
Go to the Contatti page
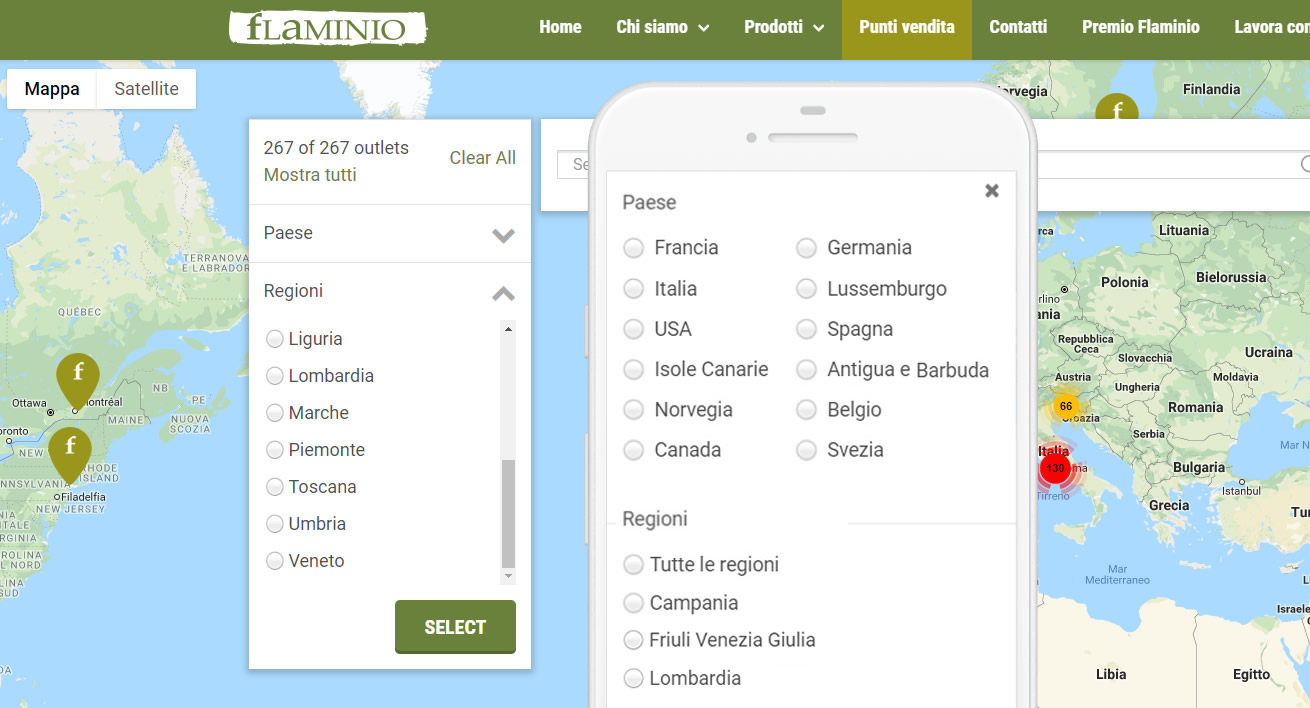coord(1018,28)
